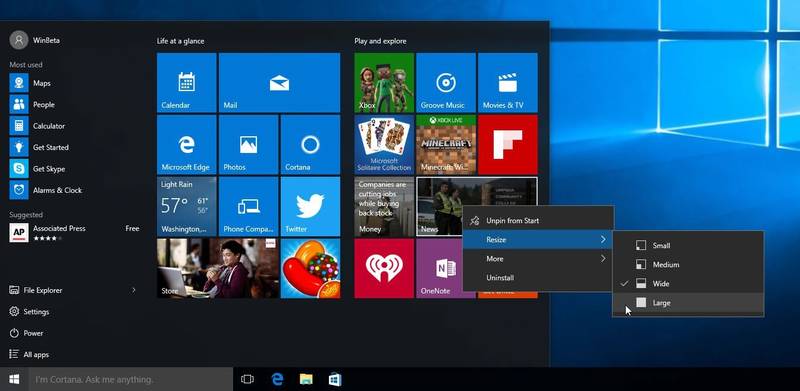Open suggested Associated Press app
The image size is (800, 391).
[74, 233]
